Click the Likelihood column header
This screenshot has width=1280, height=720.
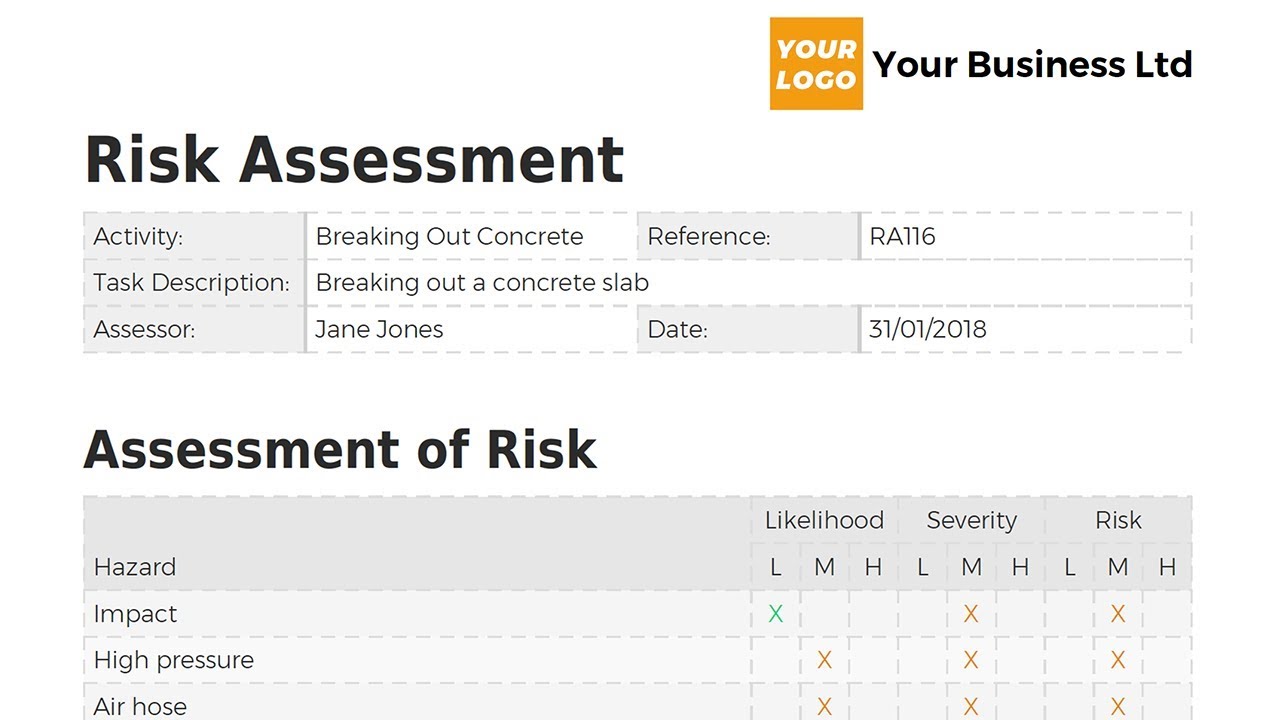[824, 520]
